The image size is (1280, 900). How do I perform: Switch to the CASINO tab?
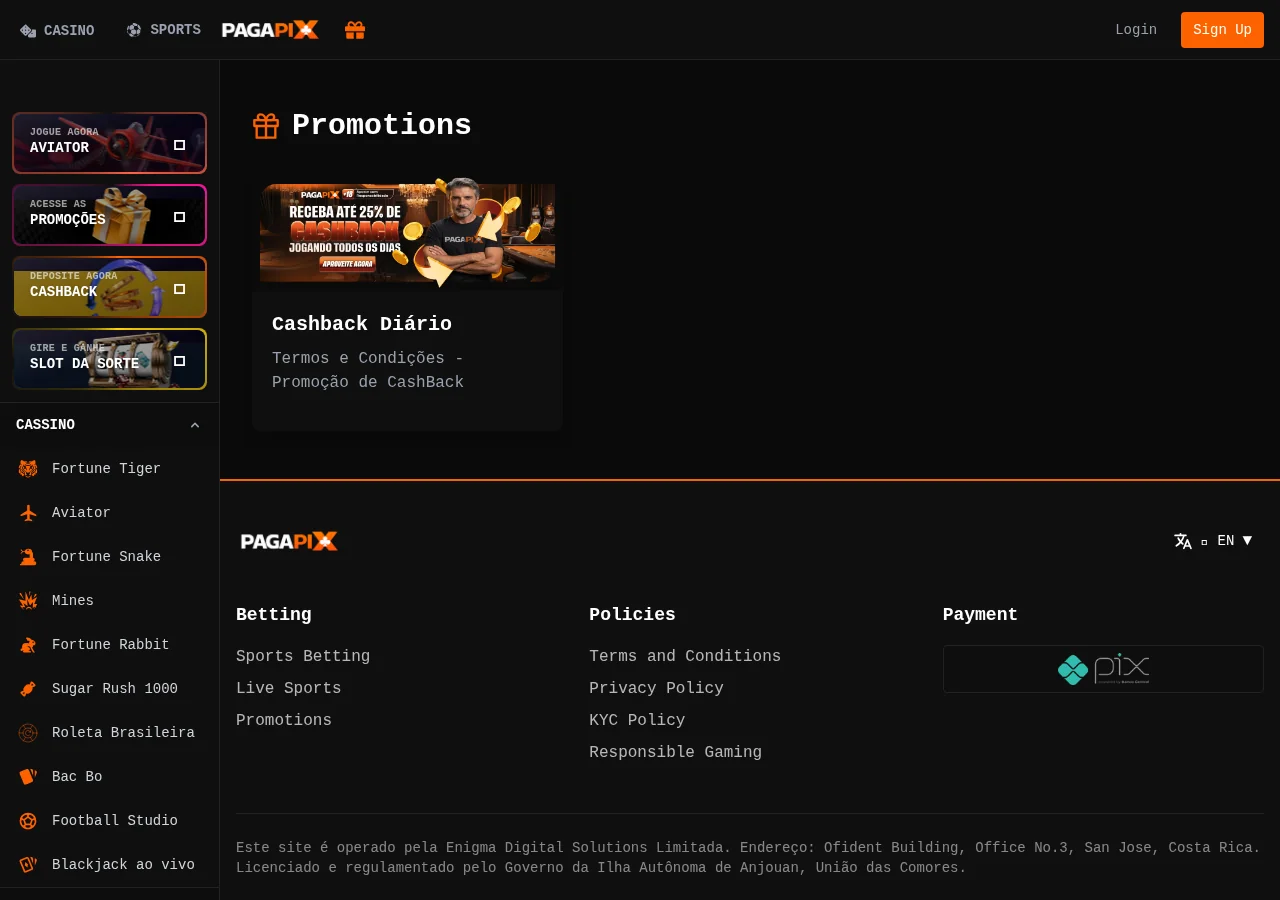click(57, 31)
